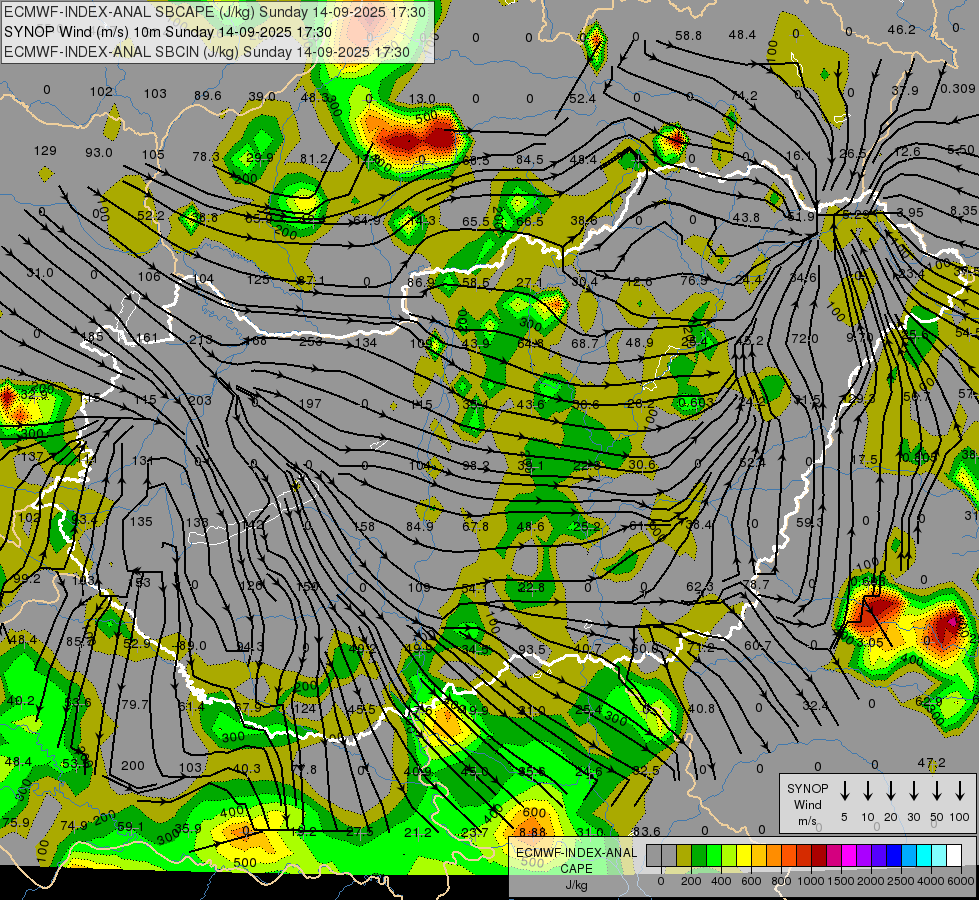Click the map value 0.309
The height and width of the screenshot is (900, 979).
[x=958, y=89]
